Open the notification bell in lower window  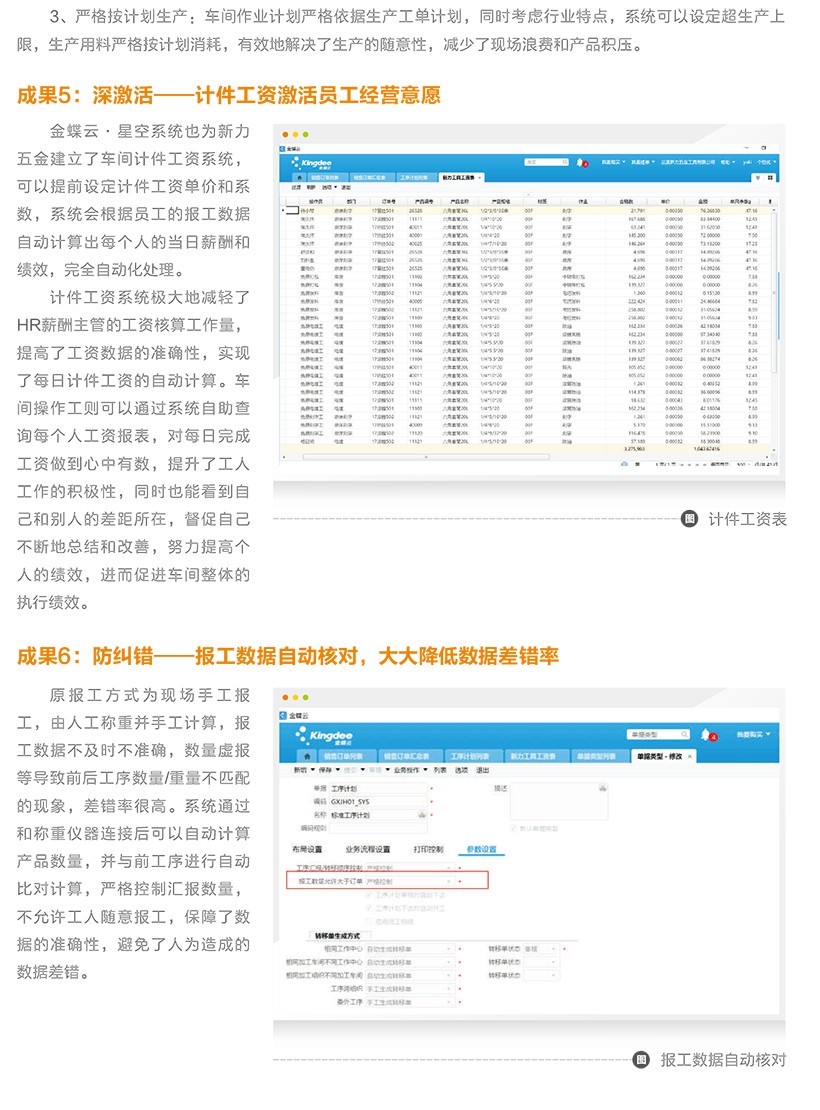tap(705, 734)
